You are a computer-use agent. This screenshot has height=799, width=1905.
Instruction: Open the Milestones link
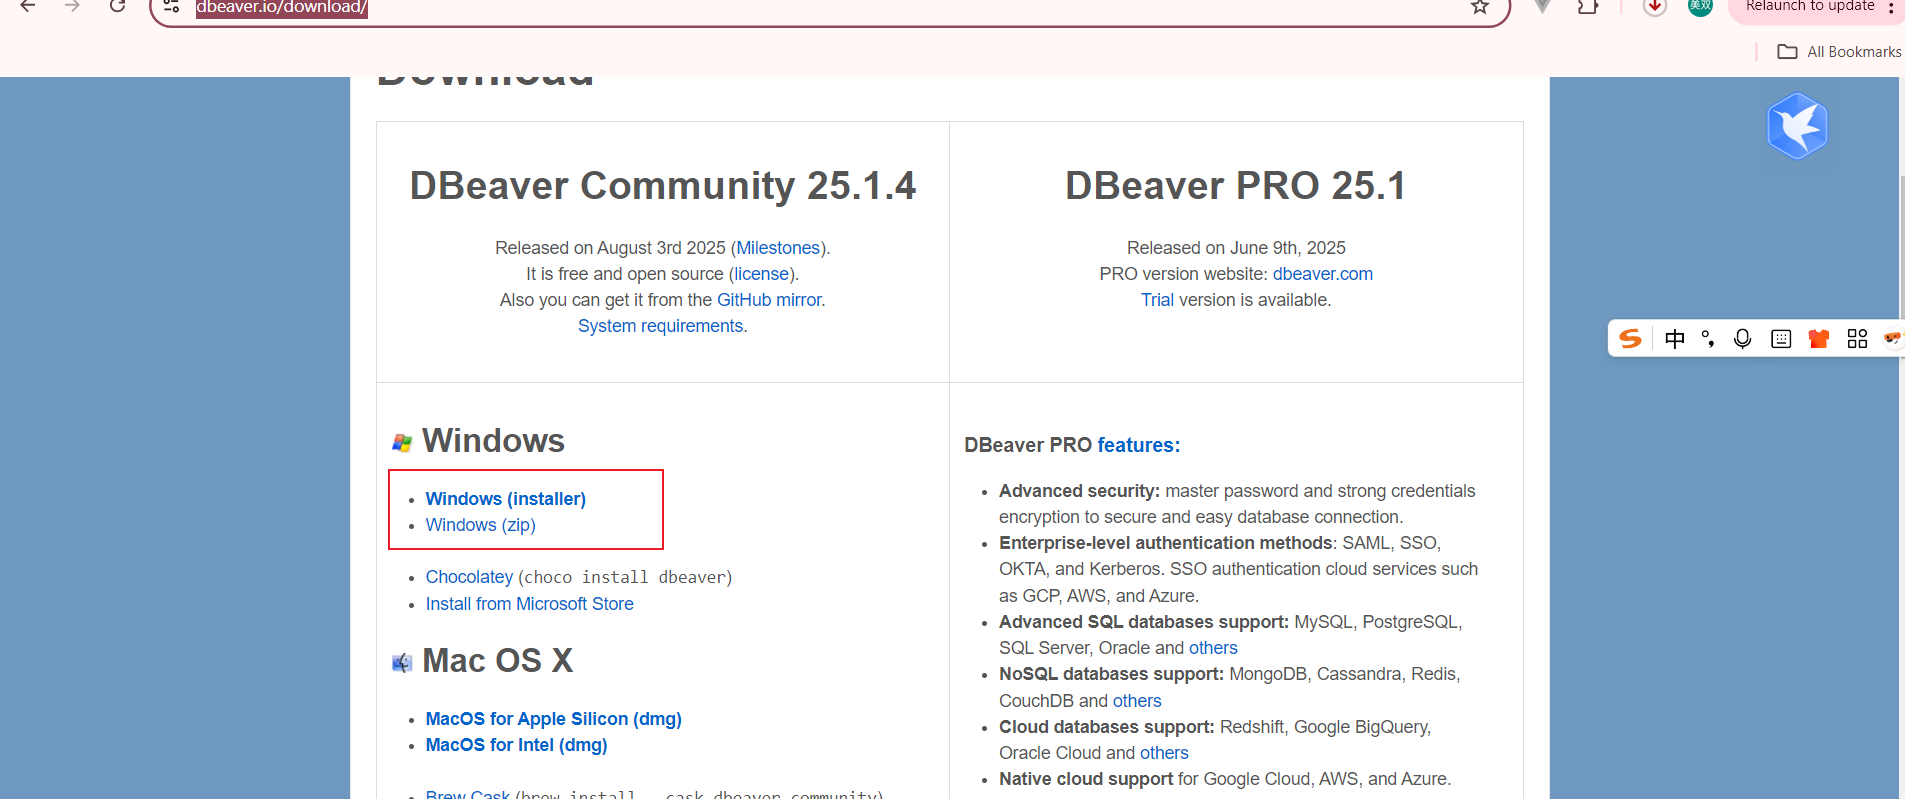pos(778,248)
